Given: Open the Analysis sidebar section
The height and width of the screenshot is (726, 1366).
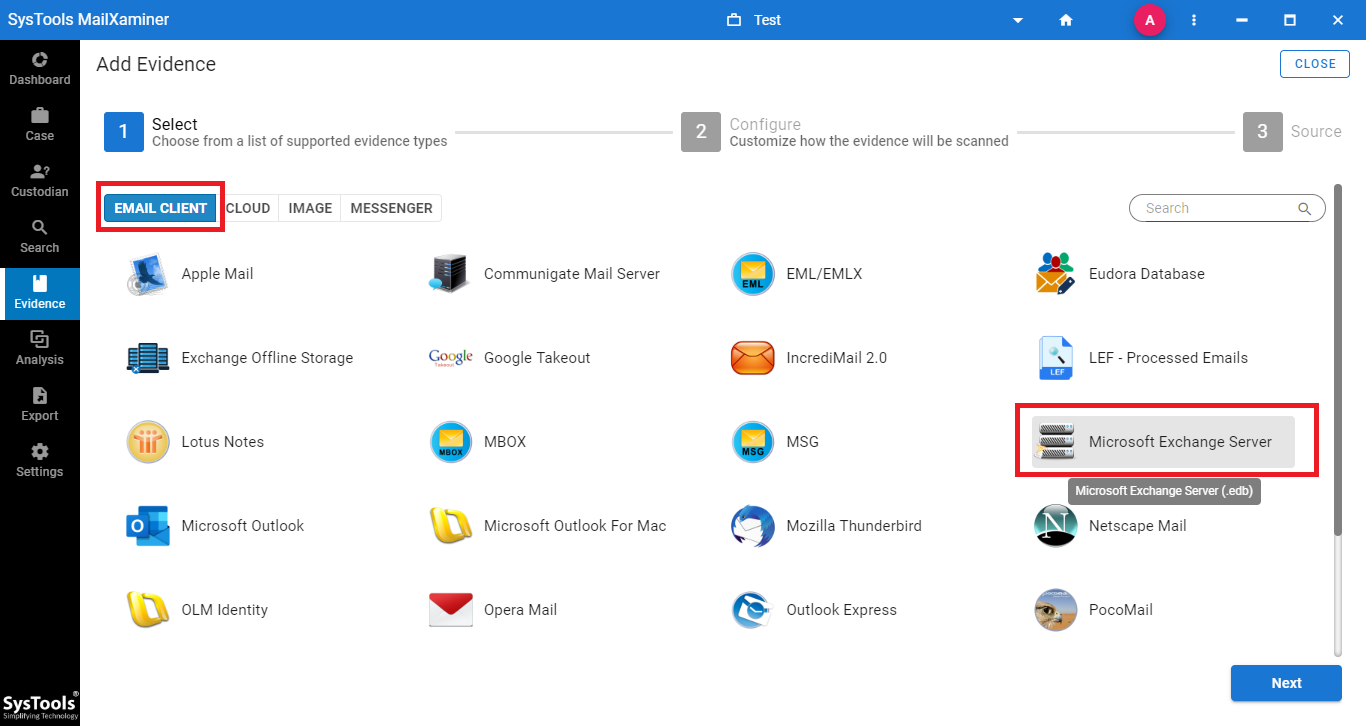Looking at the screenshot, I should coord(40,349).
